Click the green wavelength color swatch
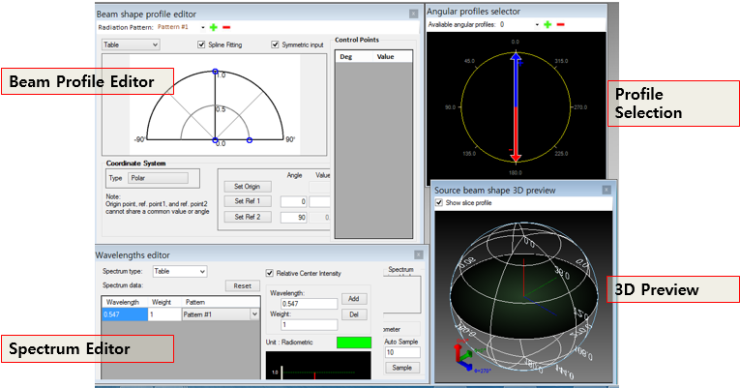The width and height of the screenshot is (740, 388). pos(354,342)
